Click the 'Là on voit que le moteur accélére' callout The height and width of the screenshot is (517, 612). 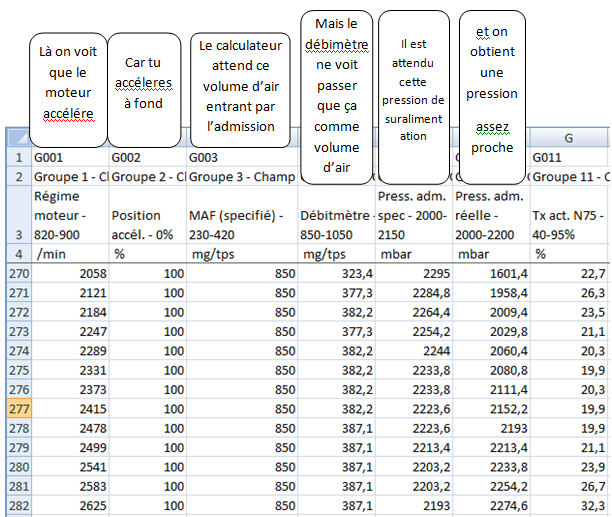(67, 81)
